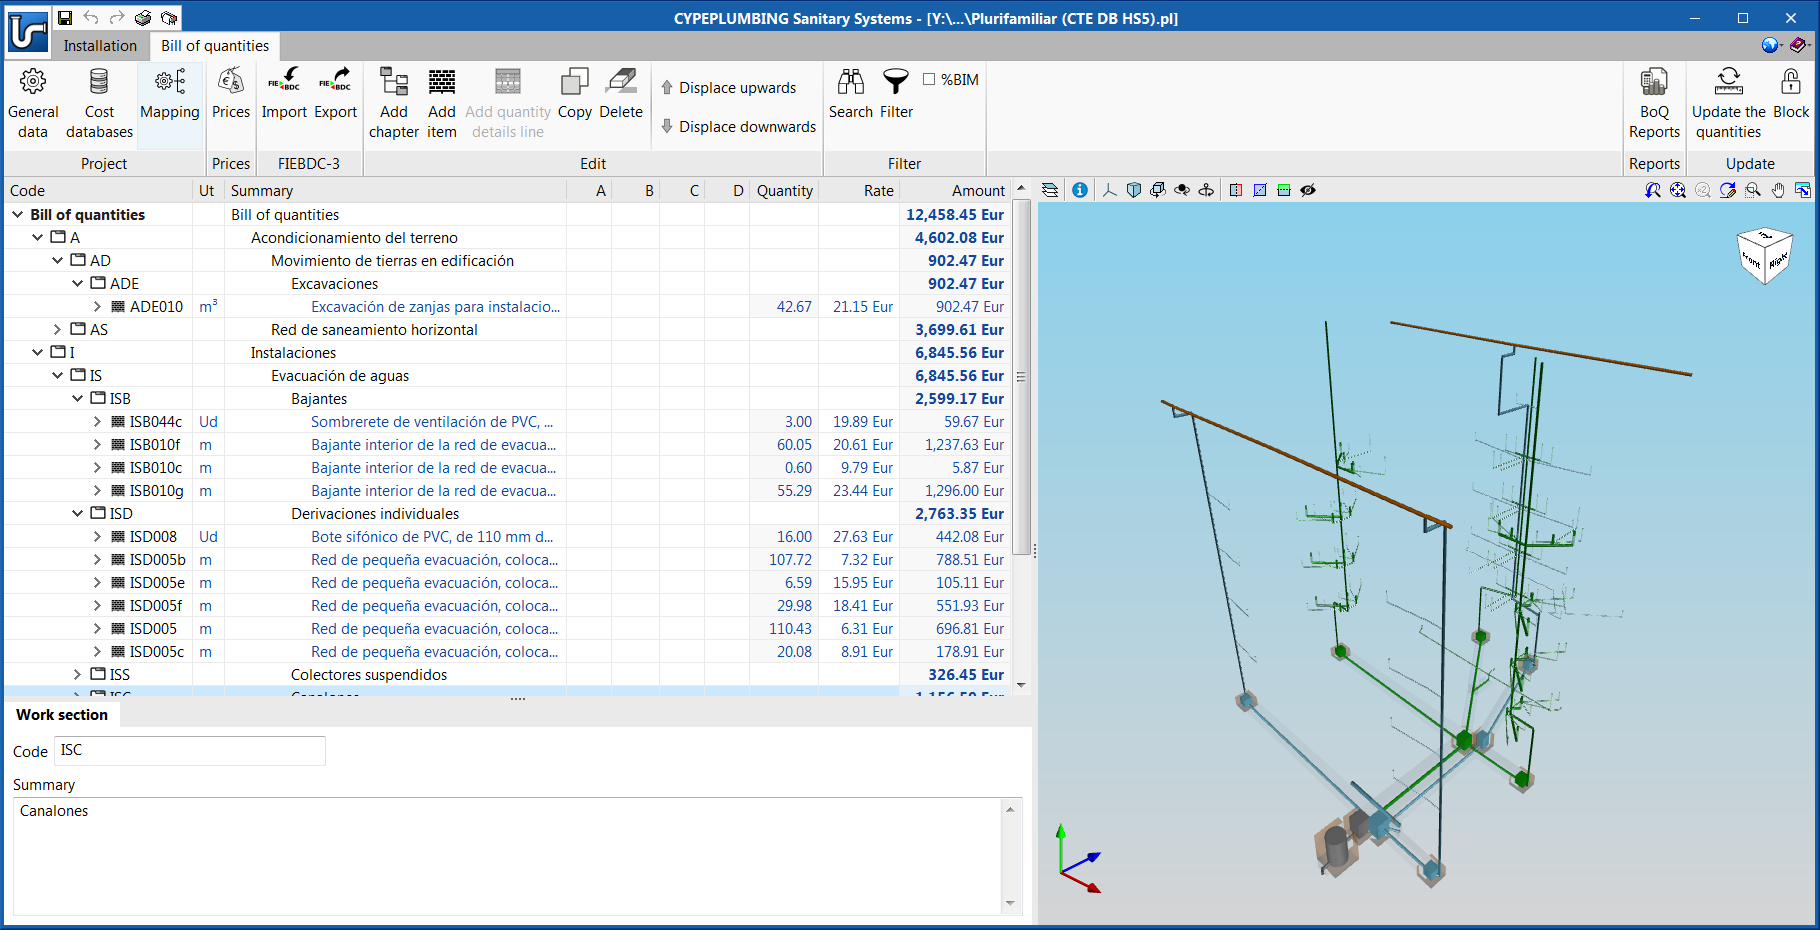This screenshot has height=930, width=1820.
Task: Collapse the ISB chapter in the tree
Action: [78, 398]
